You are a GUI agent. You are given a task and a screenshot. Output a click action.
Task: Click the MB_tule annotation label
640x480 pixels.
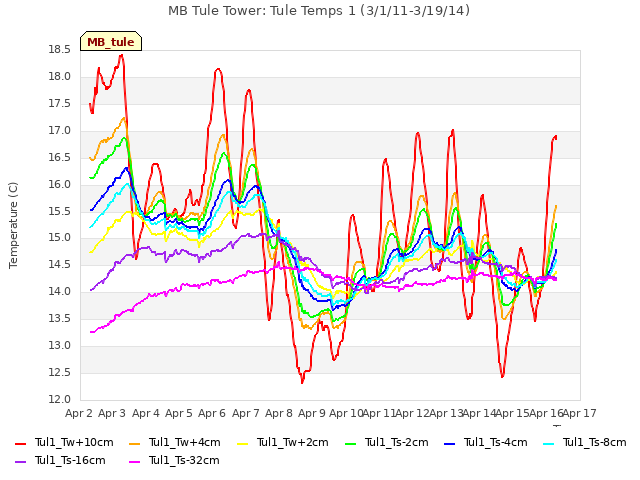[111, 42]
